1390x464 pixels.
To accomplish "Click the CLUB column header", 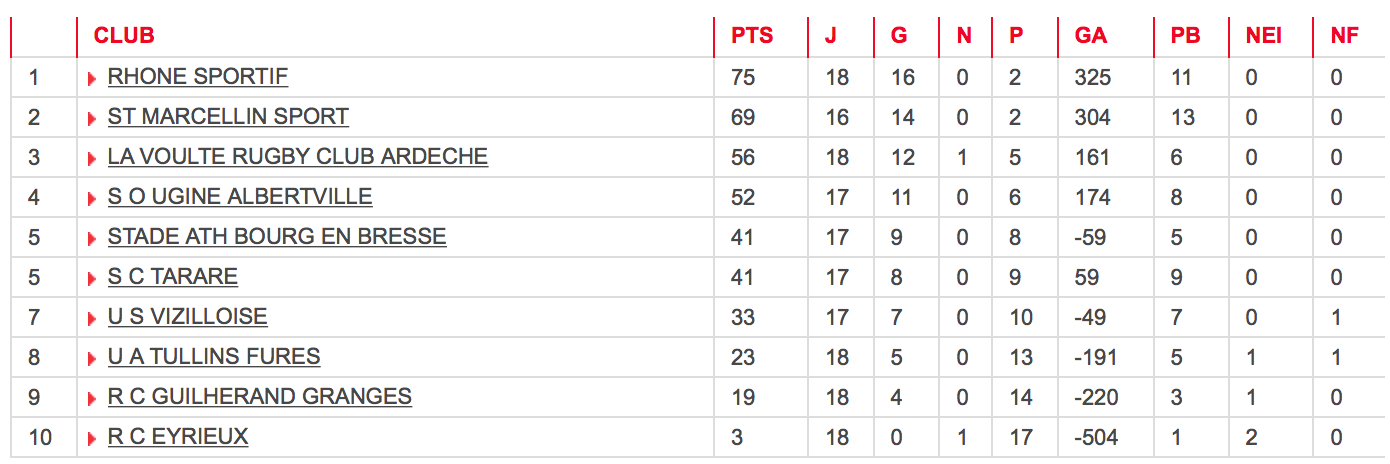I will pos(124,36).
